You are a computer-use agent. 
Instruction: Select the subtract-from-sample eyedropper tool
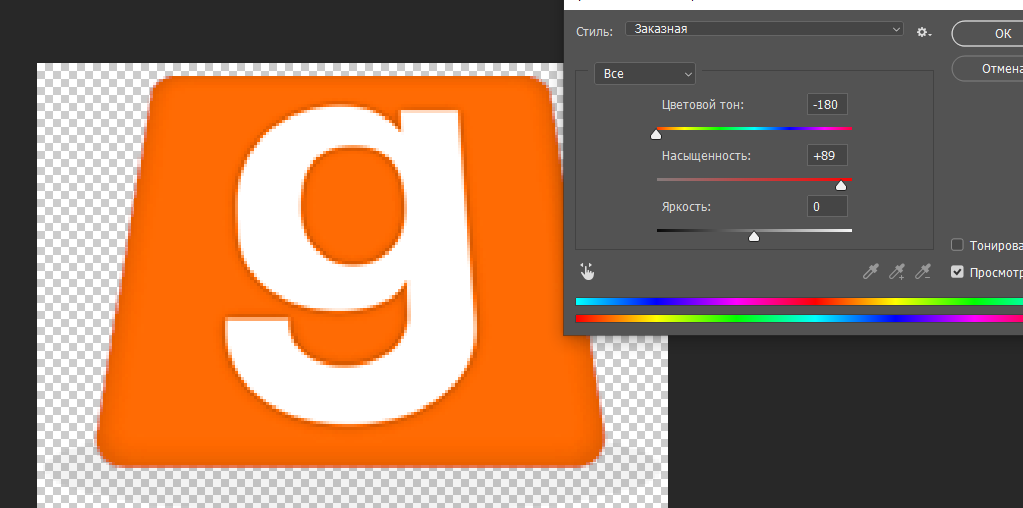[x=923, y=271]
